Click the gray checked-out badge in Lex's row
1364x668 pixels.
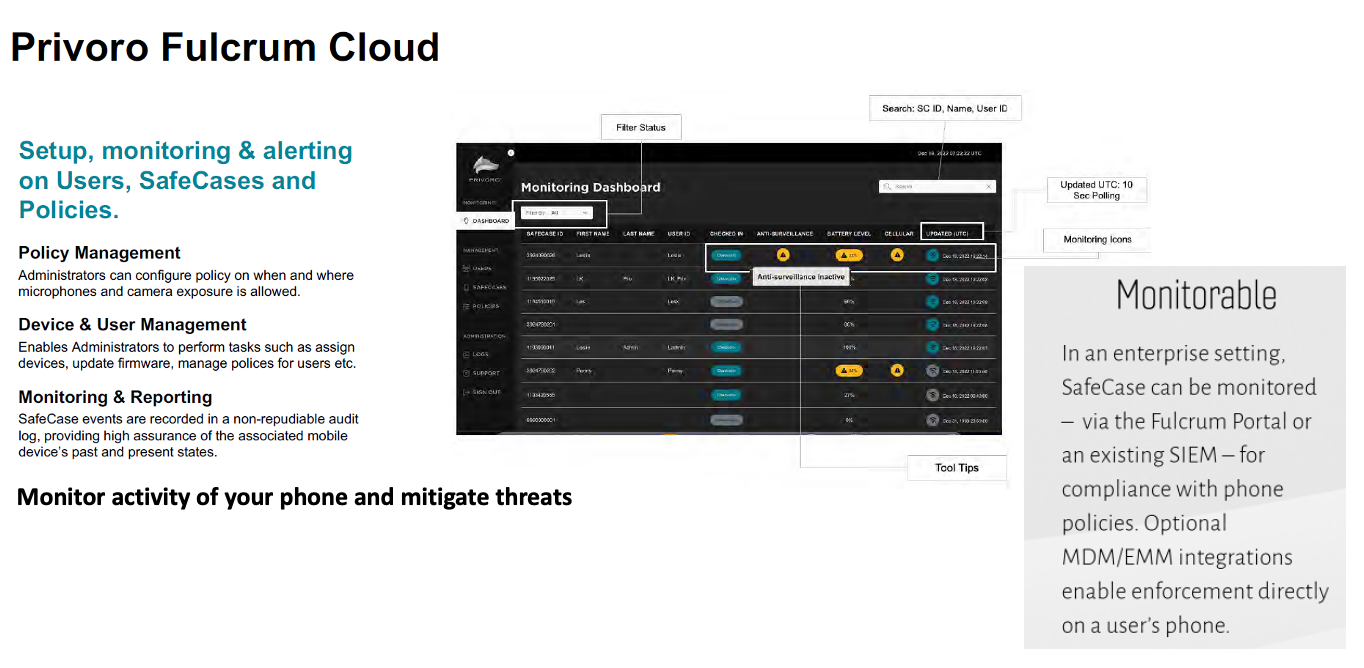[x=726, y=301]
